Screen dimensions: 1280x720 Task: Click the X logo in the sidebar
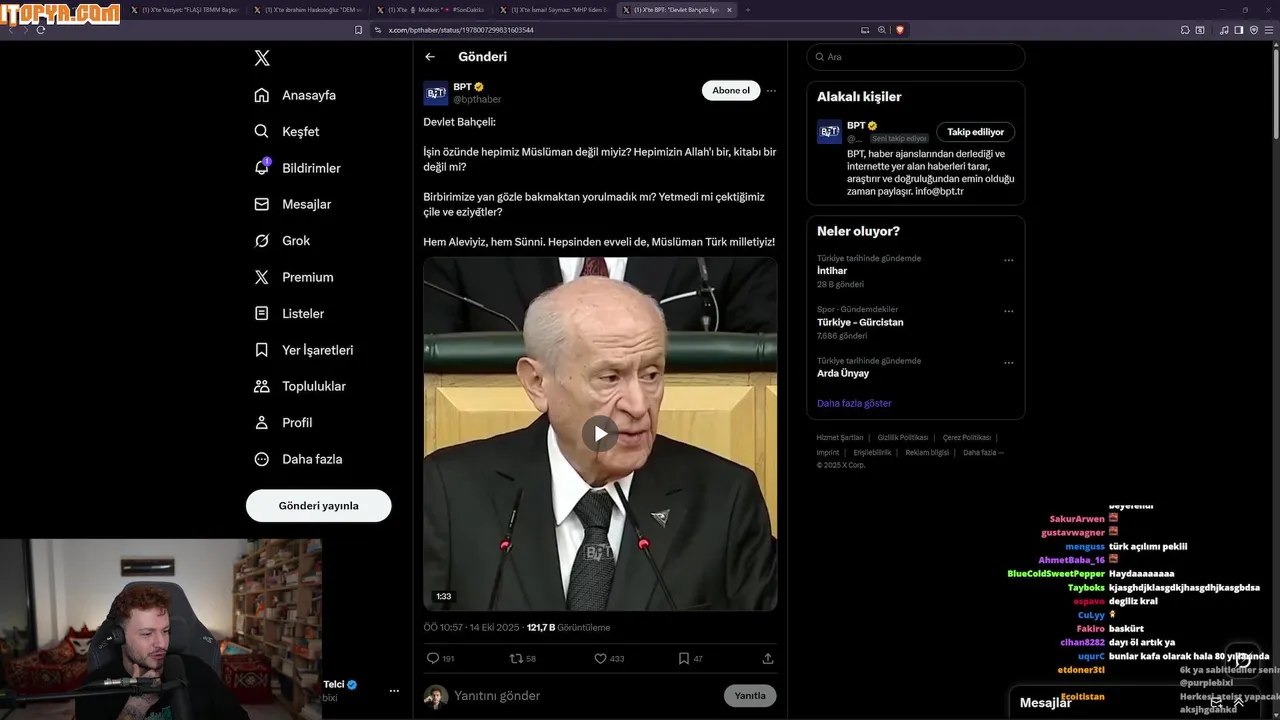click(262, 58)
